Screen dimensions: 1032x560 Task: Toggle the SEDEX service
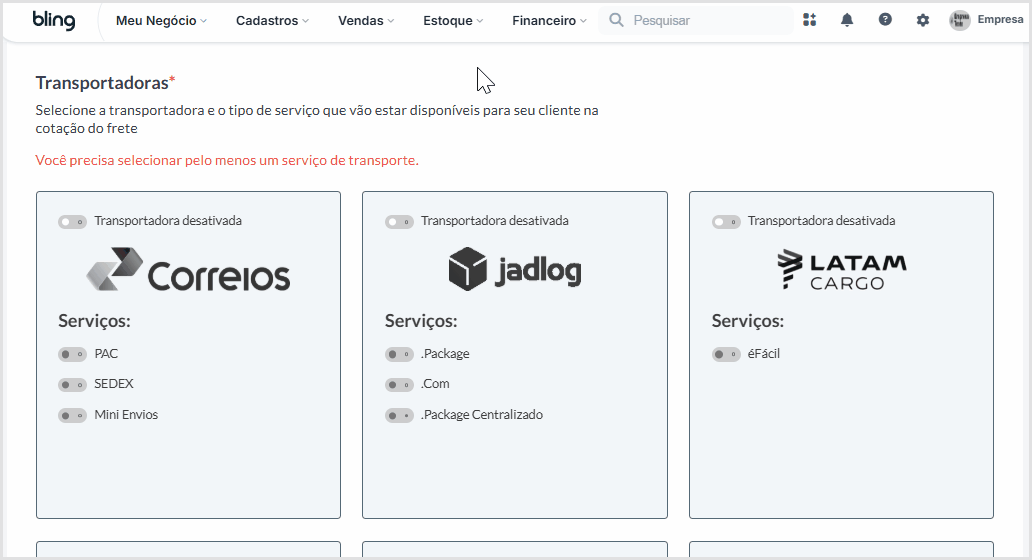(72, 384)
